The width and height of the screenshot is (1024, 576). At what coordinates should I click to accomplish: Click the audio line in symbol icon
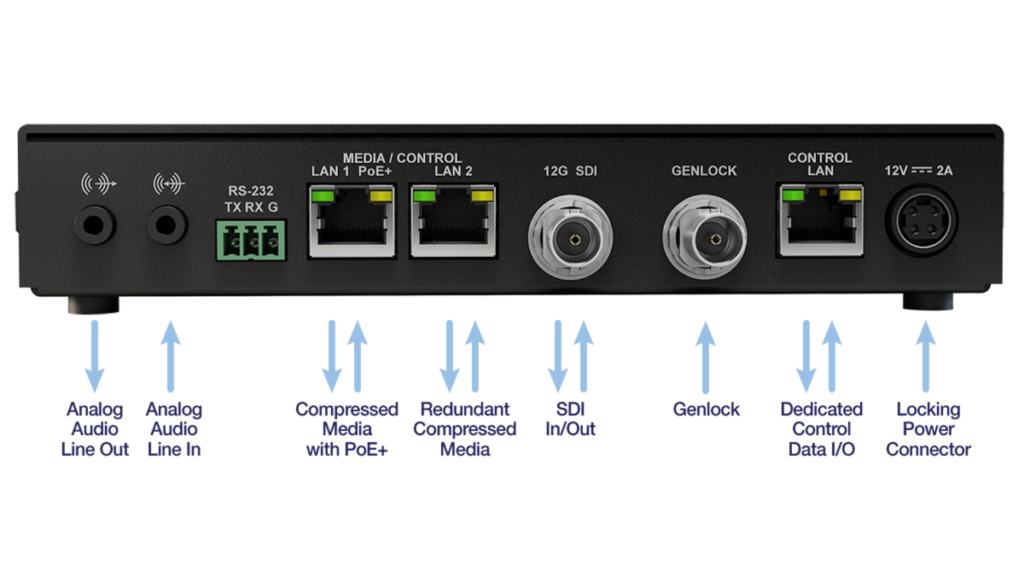[168, 184]
